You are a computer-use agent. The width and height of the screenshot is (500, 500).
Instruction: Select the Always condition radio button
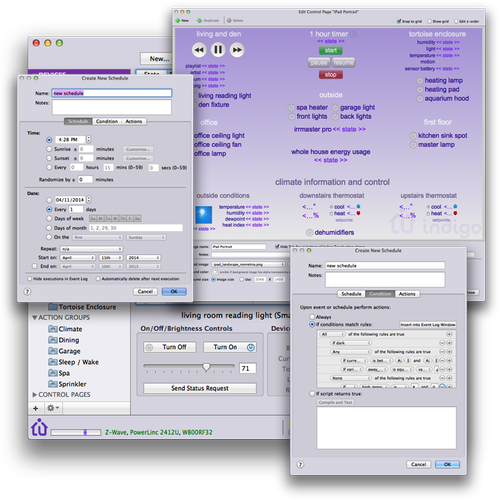(312, 317)
